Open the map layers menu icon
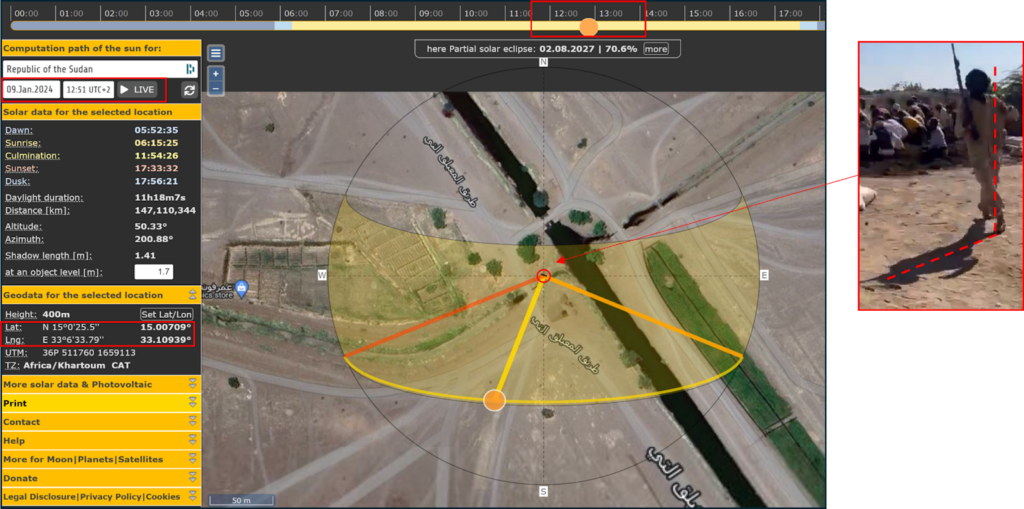This screenshot has width=1024, height=509. point(216,53)
